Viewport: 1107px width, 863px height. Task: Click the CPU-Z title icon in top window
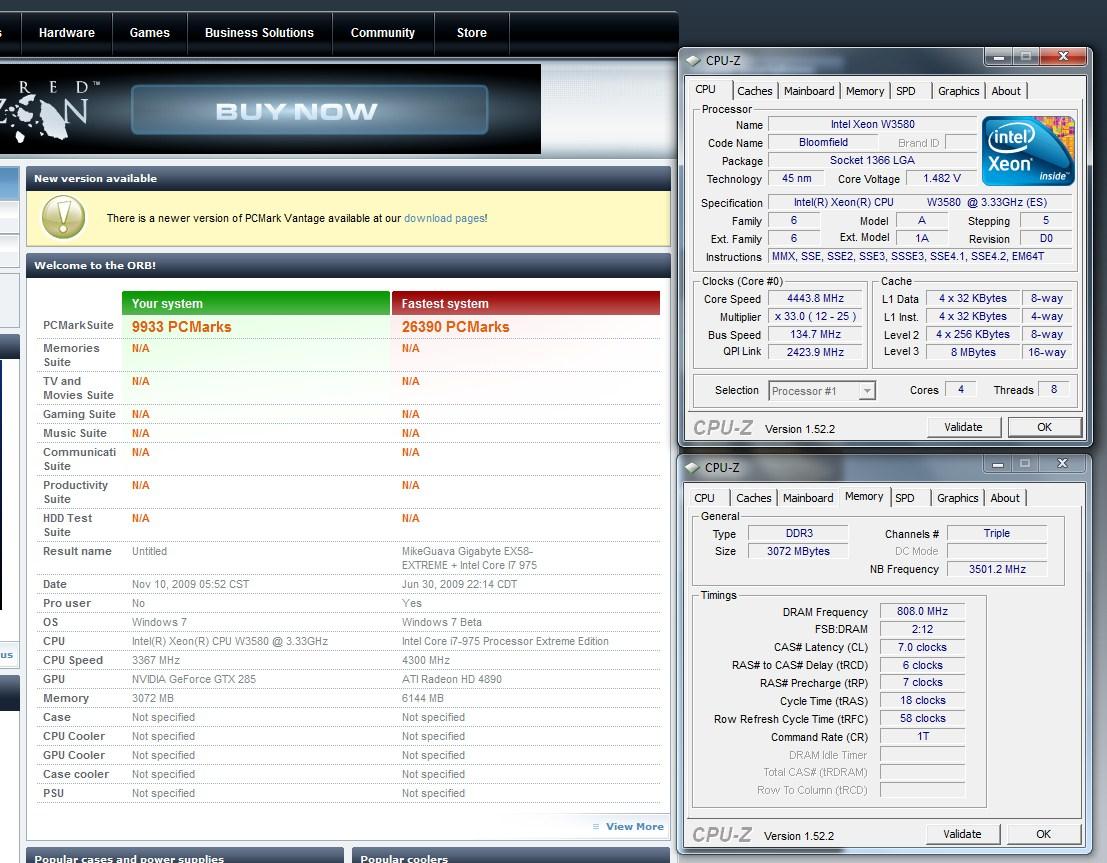[693, 61]
